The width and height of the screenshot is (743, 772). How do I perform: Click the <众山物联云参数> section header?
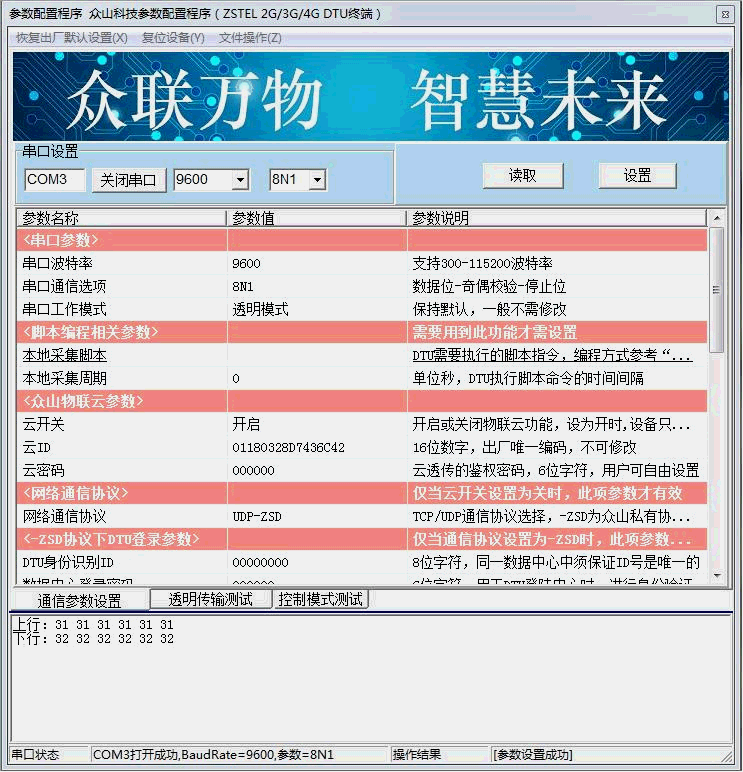[x=362, y=401]
